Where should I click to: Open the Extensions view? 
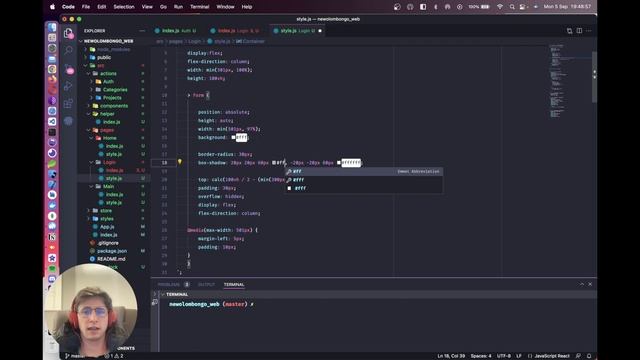click(68, 103)
